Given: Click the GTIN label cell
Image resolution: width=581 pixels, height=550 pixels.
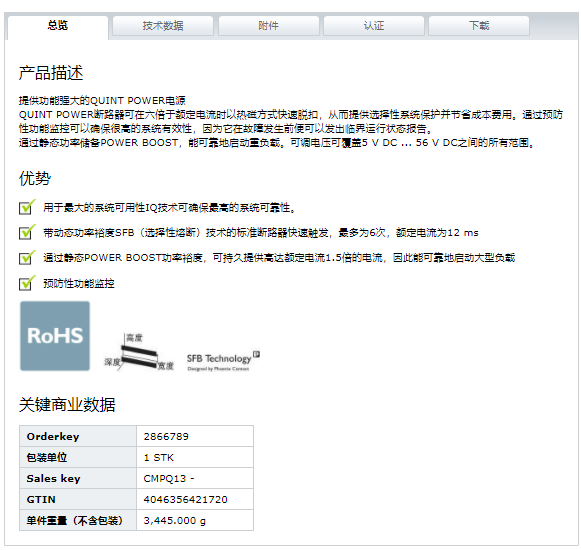Looking at the screenshot, I should coord(78,499).
